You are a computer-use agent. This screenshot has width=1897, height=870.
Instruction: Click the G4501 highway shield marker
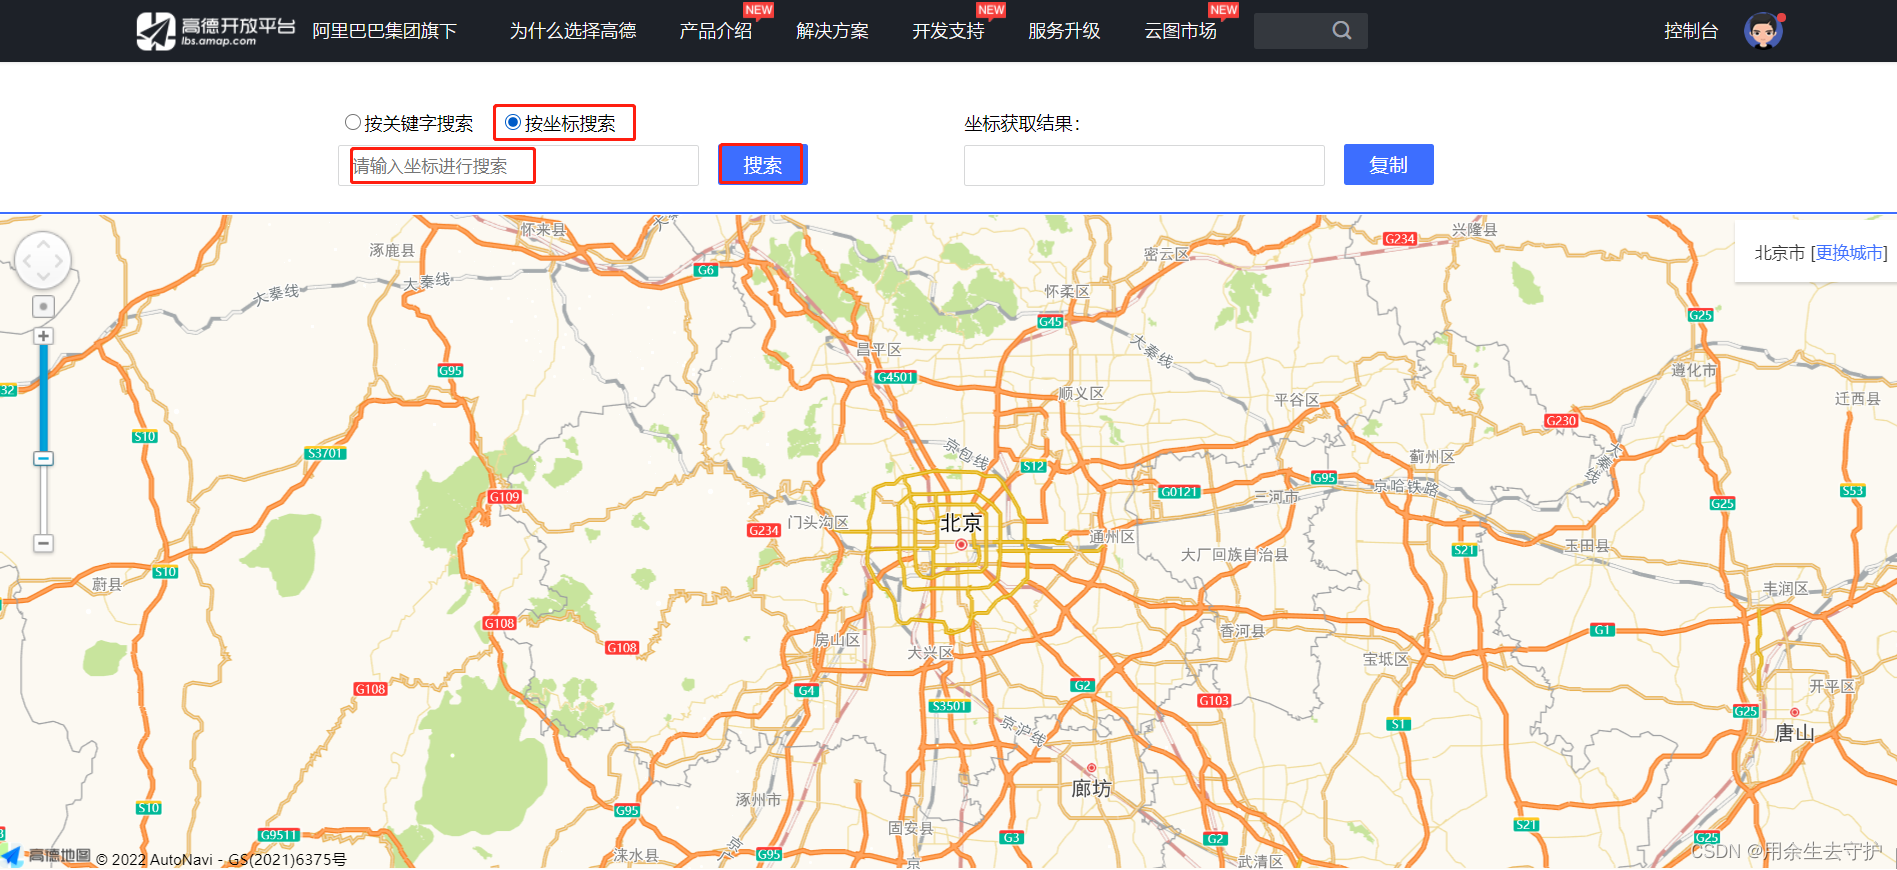(x=895, y=377)
